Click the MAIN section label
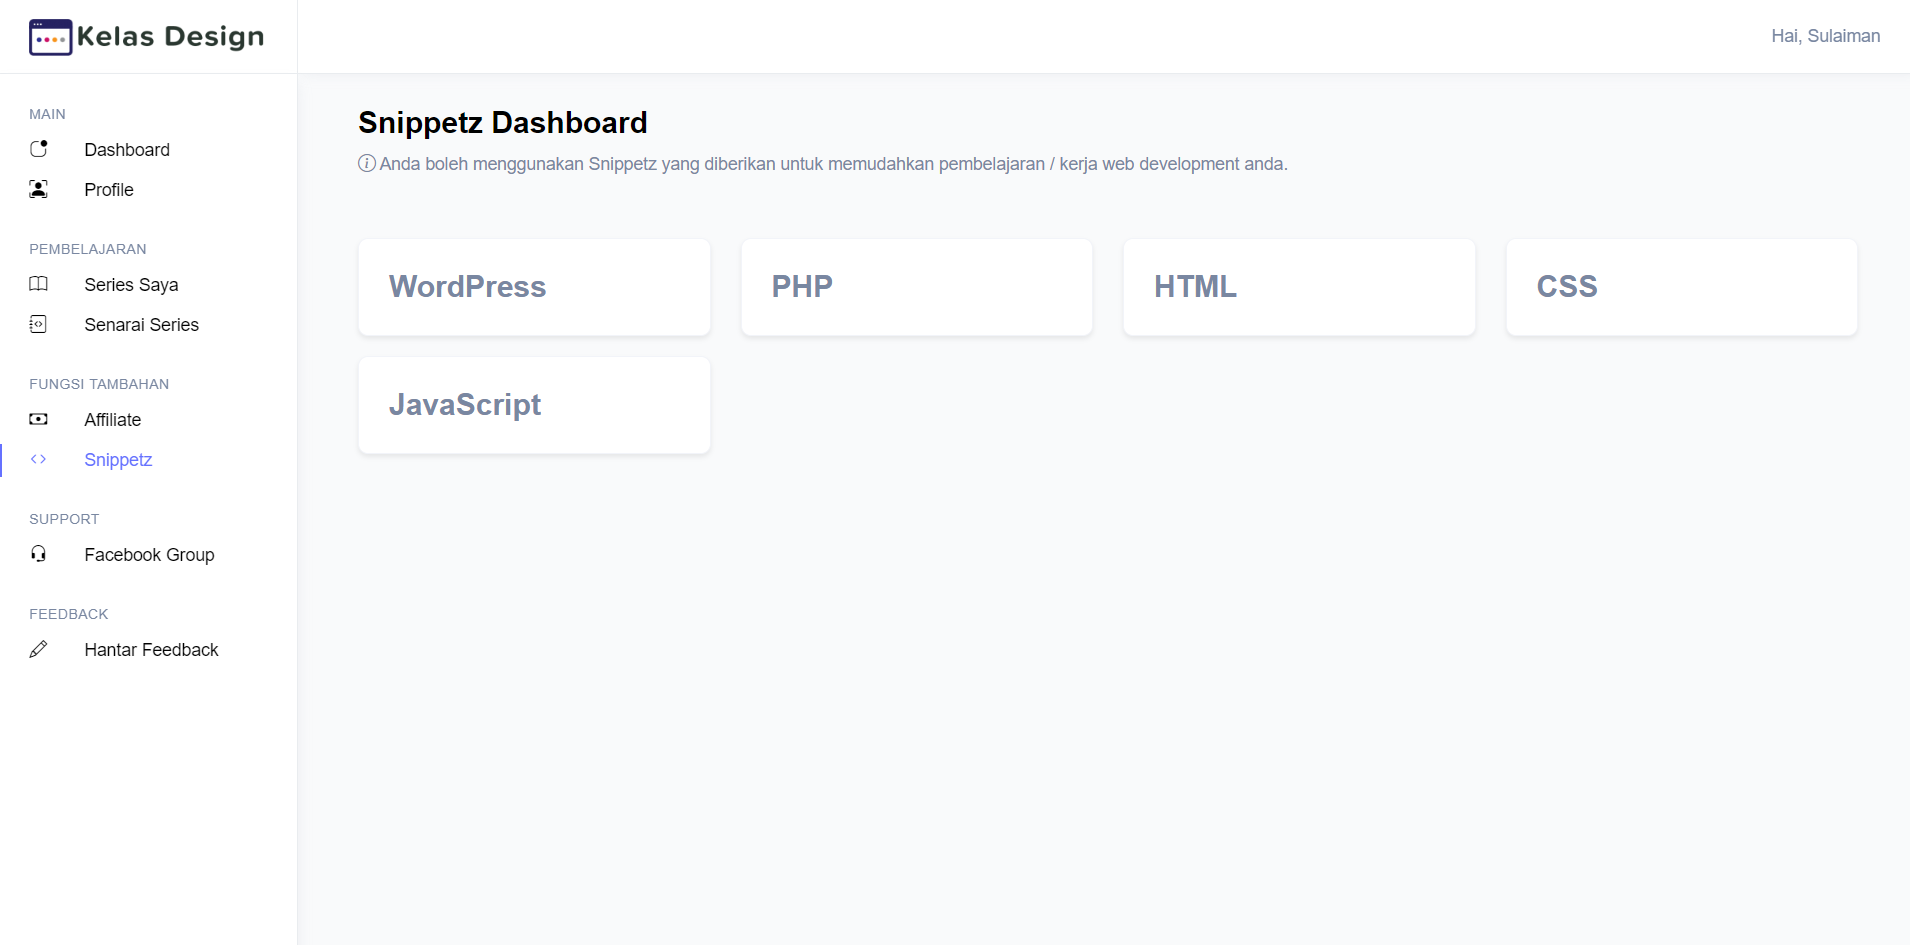This screenshot has width=1910, height=945. tap(47, 114)
